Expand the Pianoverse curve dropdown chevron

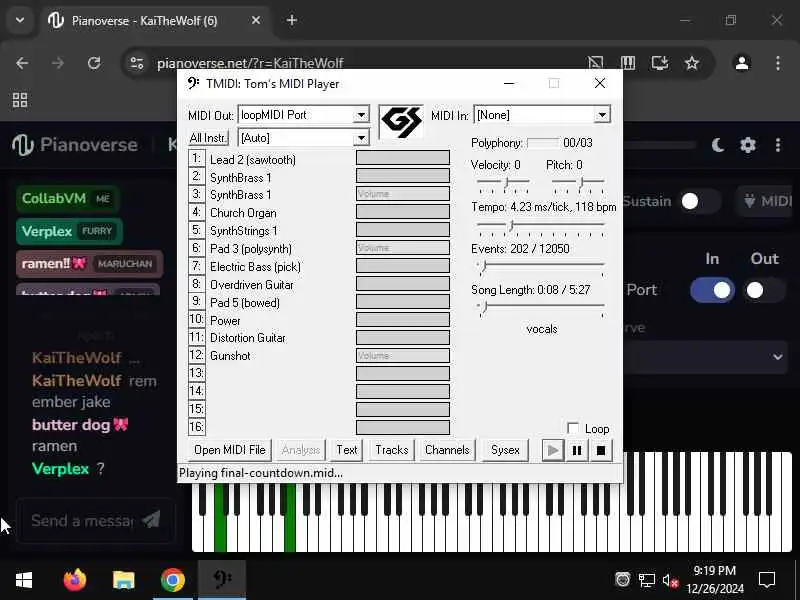point(778,357)
